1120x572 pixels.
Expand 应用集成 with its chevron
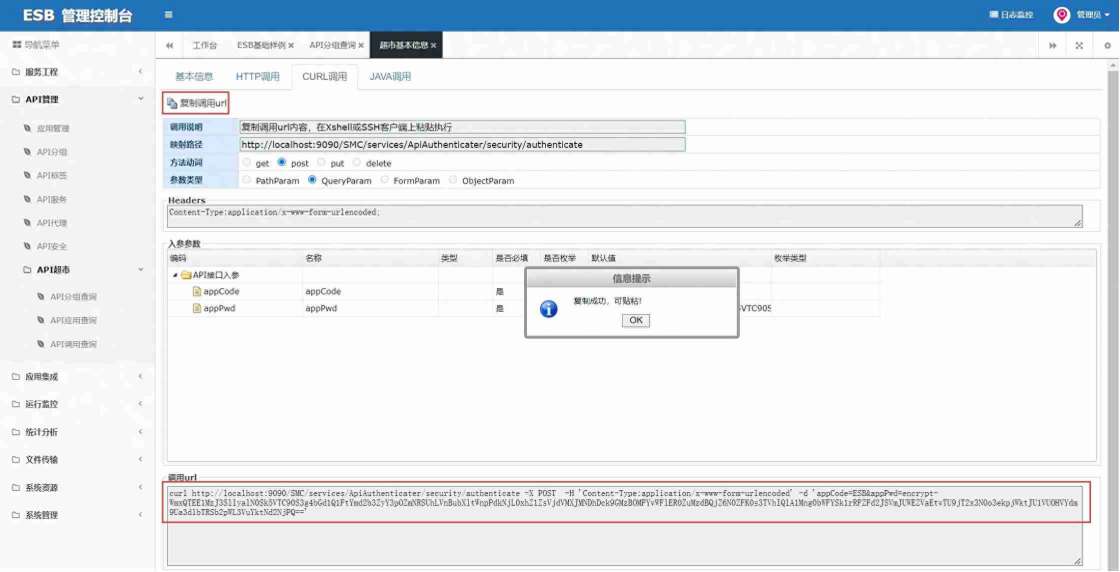[141, 376]
